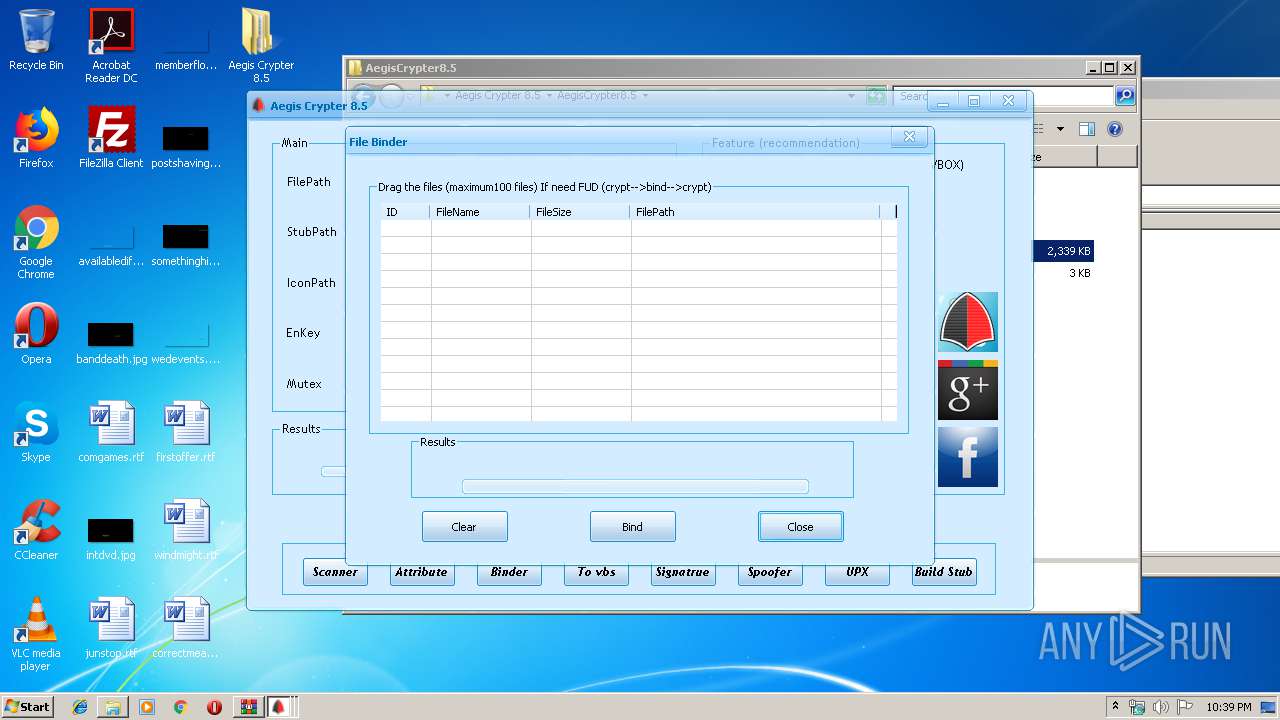Open availabledif... desktop file
The width and height of the screenshot is (1280, 720).
pyautogui.click(x=111, y=244)
